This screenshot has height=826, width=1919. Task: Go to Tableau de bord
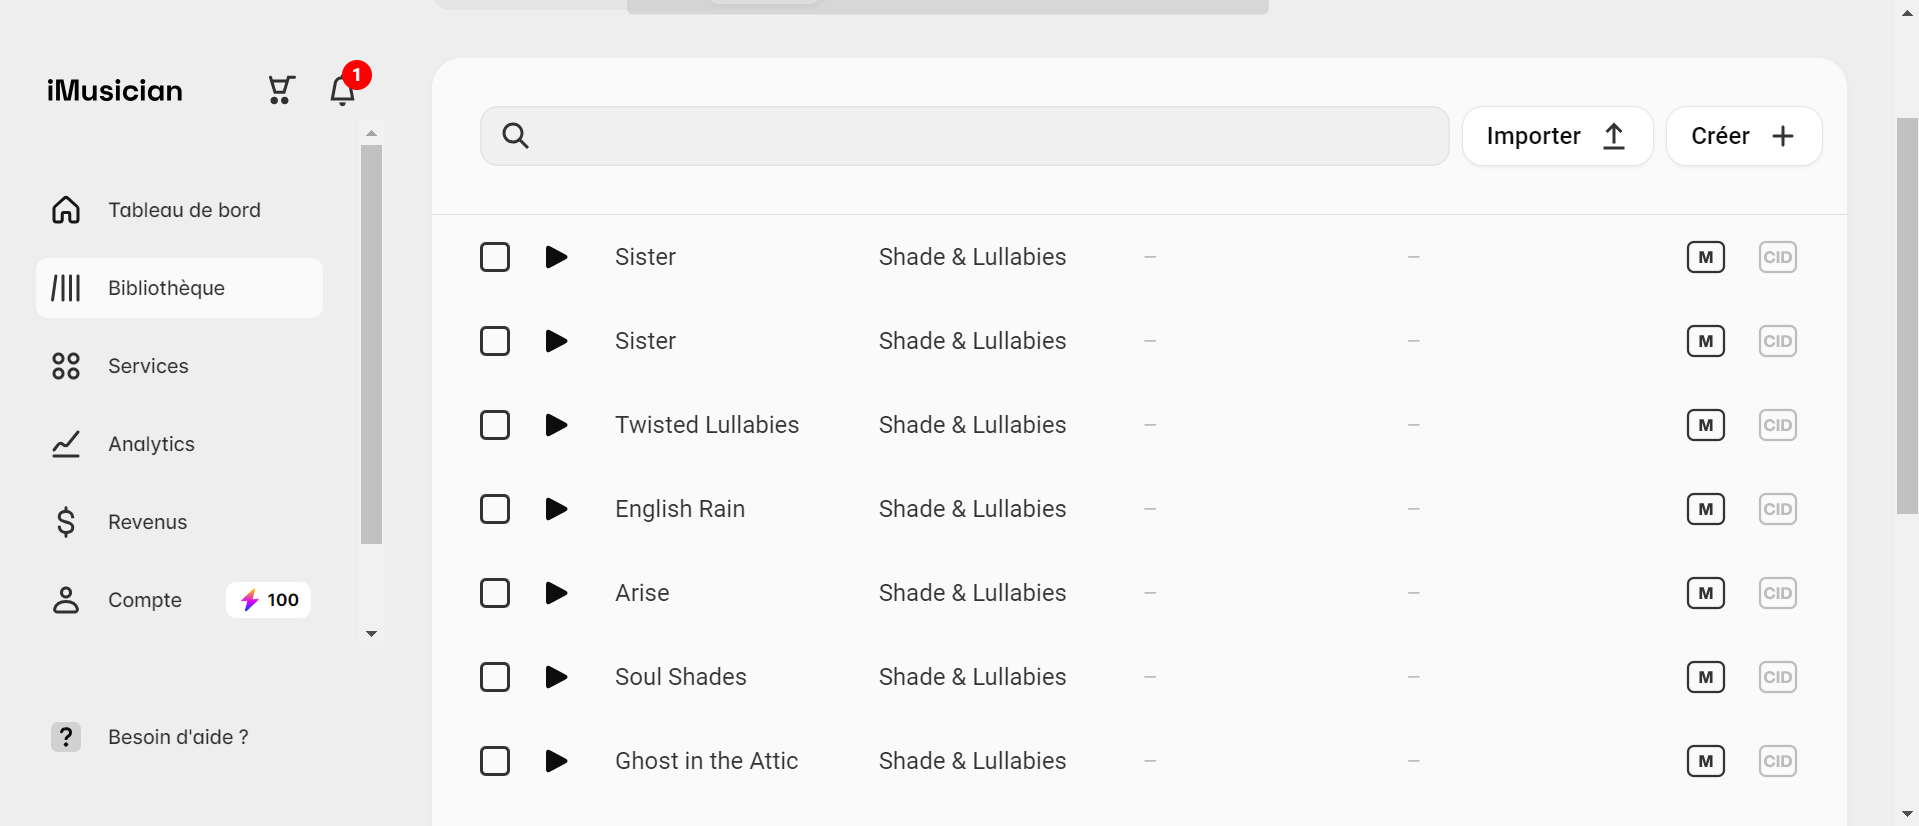click(x=184, y=210)
